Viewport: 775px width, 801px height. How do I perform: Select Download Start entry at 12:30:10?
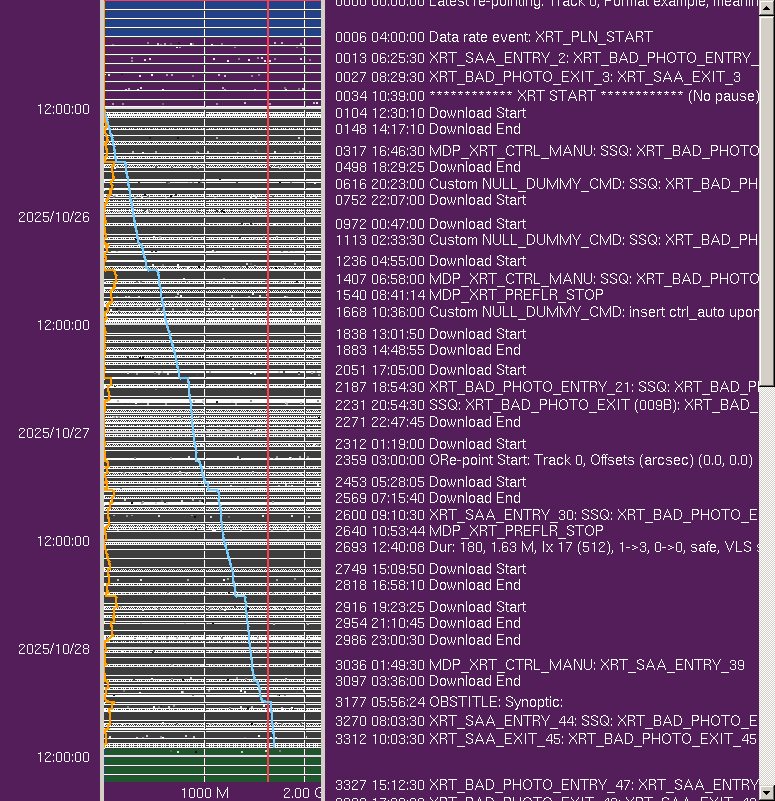pos(430,113)
